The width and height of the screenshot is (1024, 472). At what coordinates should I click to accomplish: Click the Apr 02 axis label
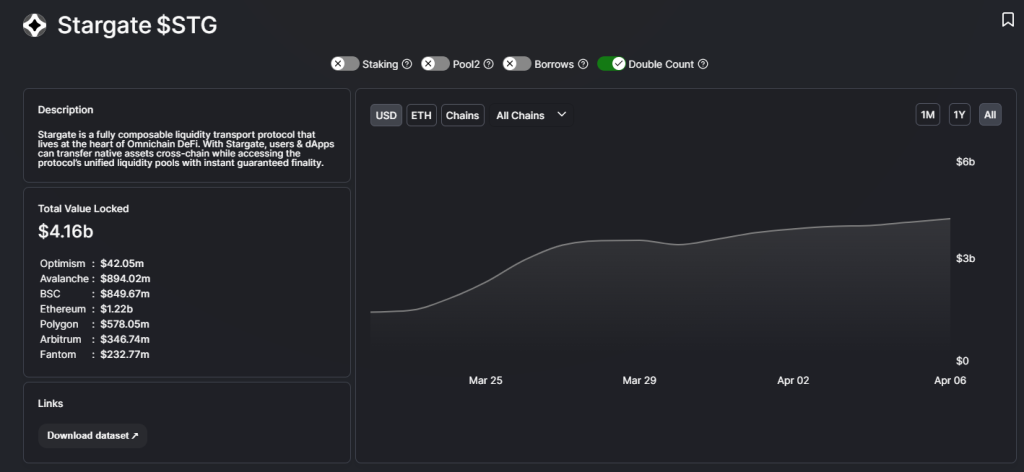(x=793, y=380)
